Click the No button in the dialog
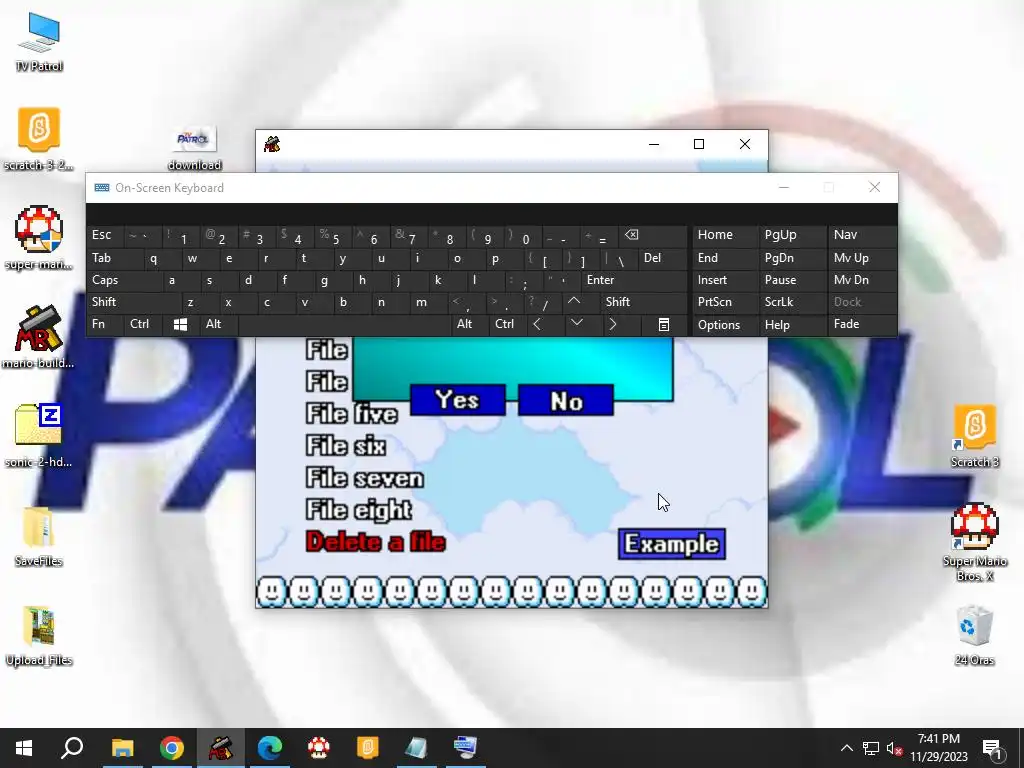This screenshot has height=768, width=1024. point(566,400)
